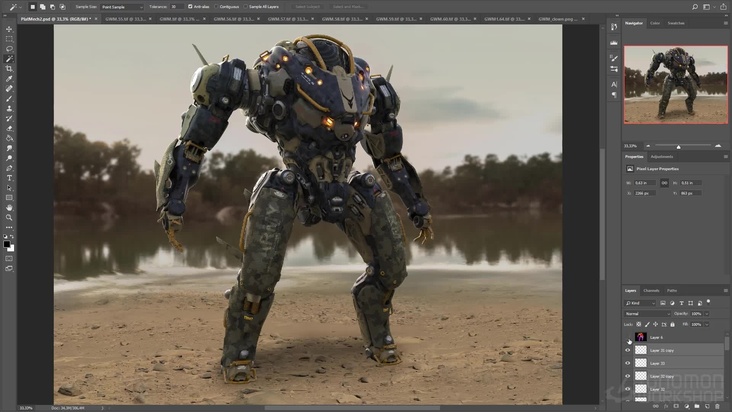Open the layer filter Kind dropdown
This screenshot has width=732, height=412.
click(x=641, y=302)
